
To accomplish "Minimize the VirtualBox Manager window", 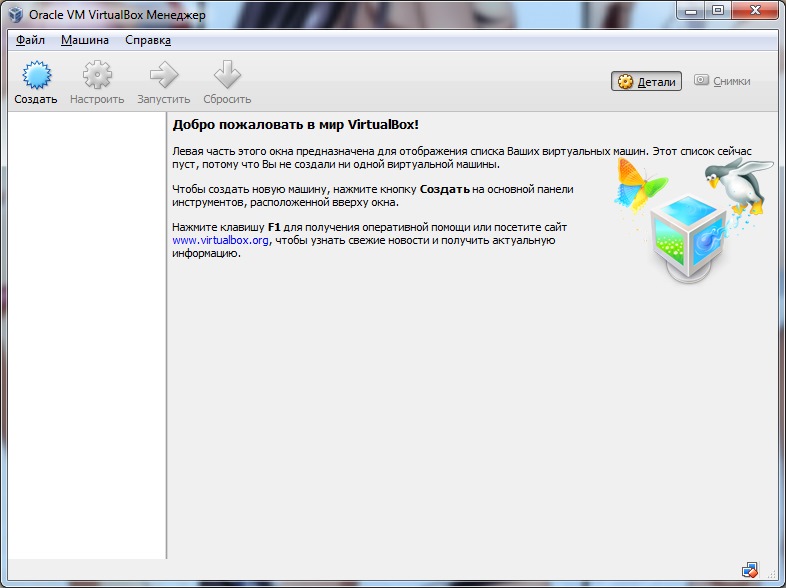I will click(x=691, y=11).
